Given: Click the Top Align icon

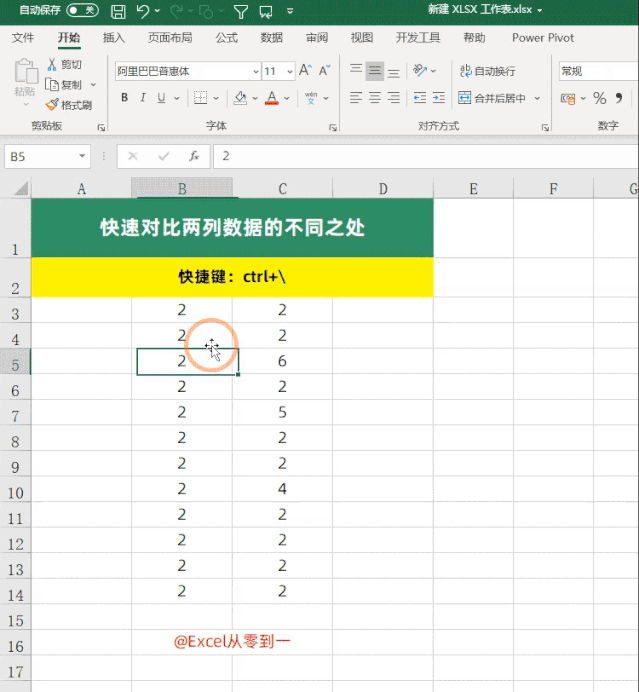Looking at the screenshot, I should coord(356,71).
